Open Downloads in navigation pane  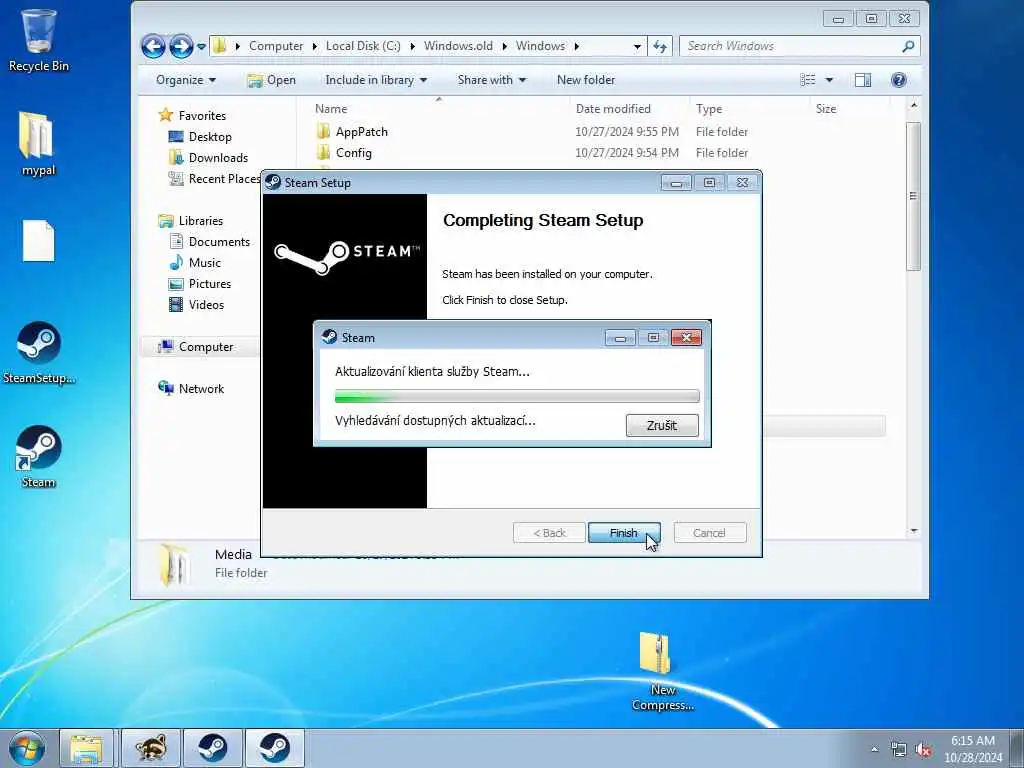[208, 157]
